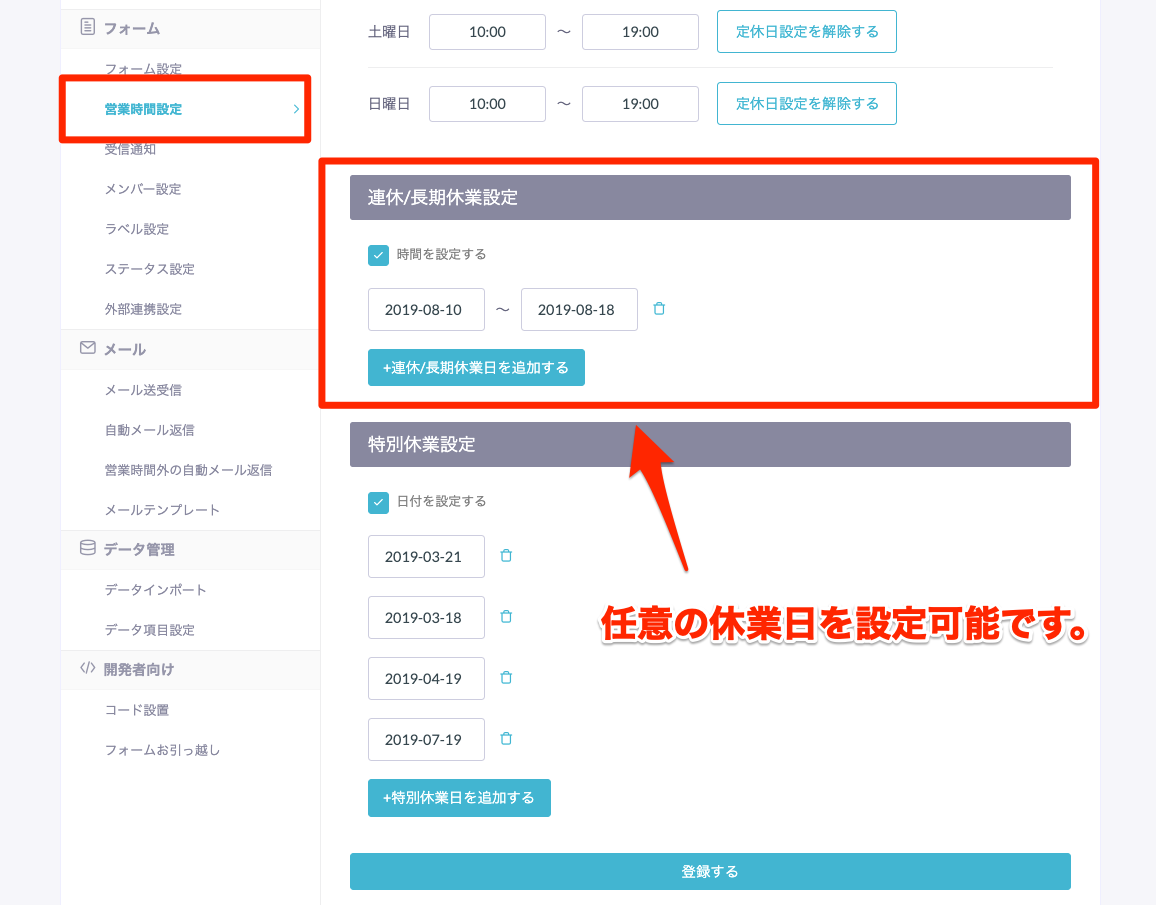
Task: Open the 自動メール返信 menu item
Action: [149, 430]
